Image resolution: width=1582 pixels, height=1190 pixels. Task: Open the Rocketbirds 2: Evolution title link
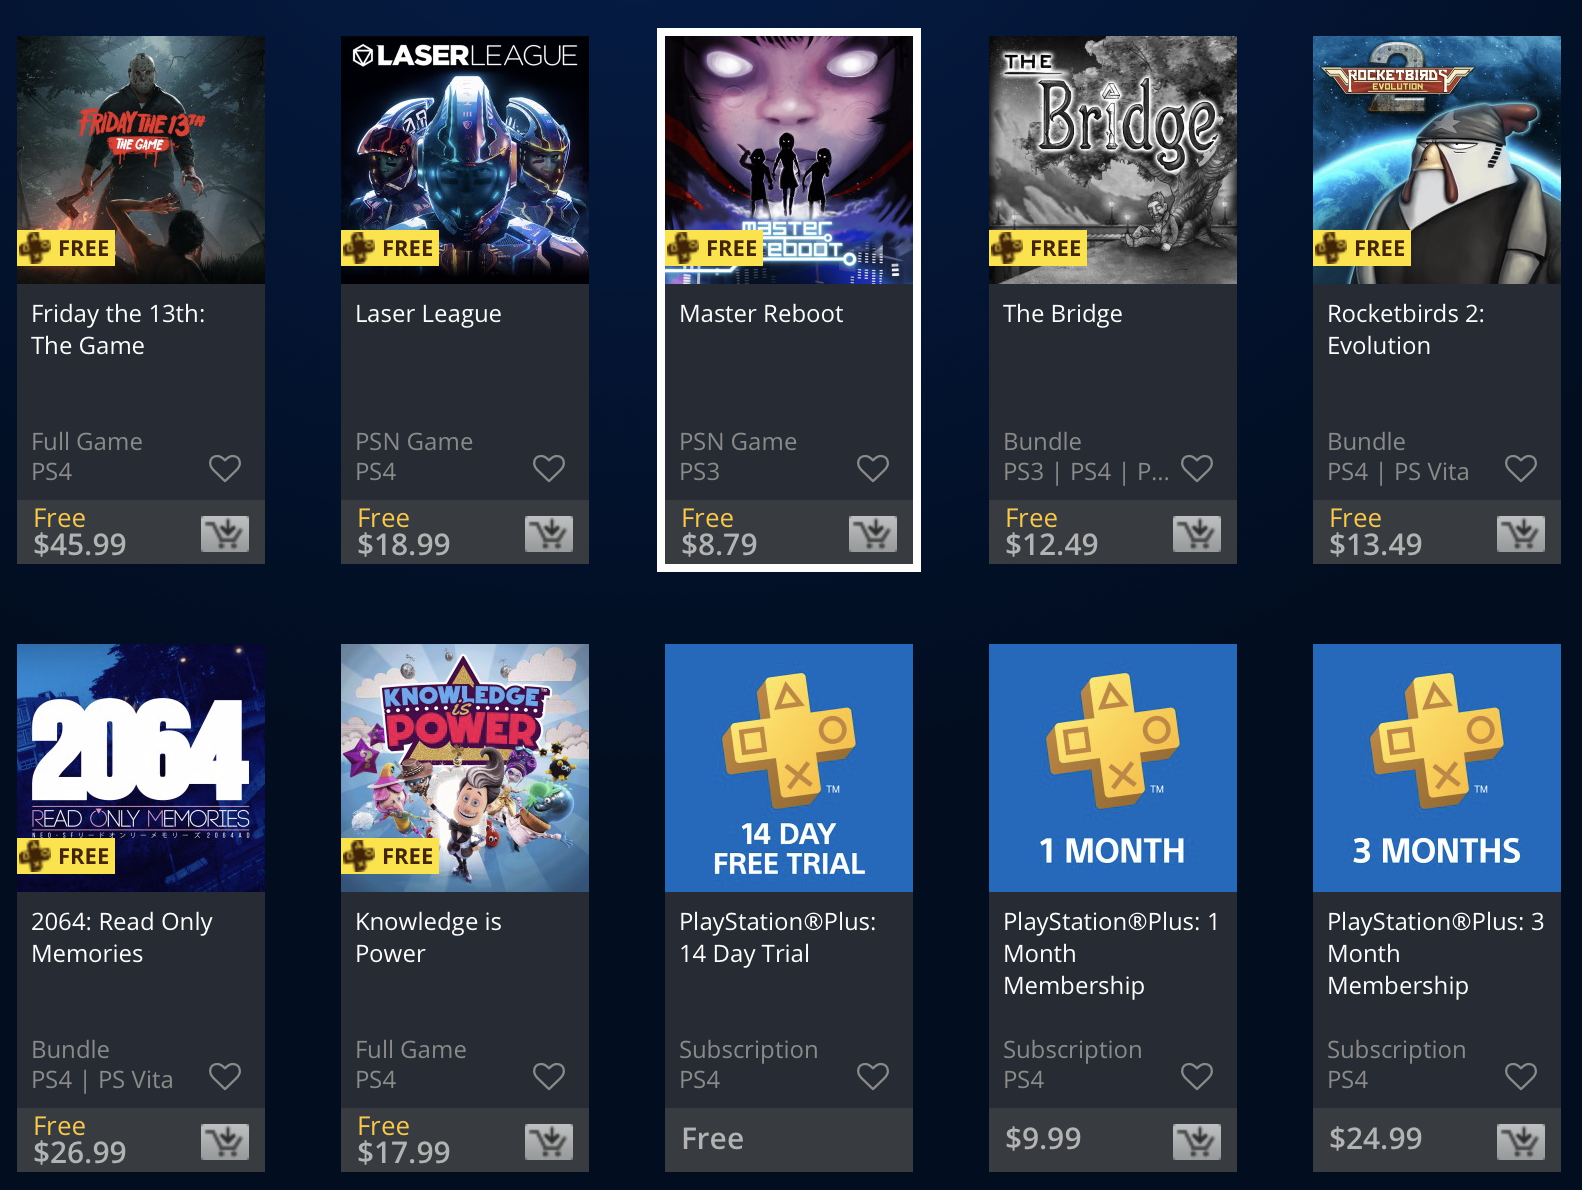(x=1406, y=330)
